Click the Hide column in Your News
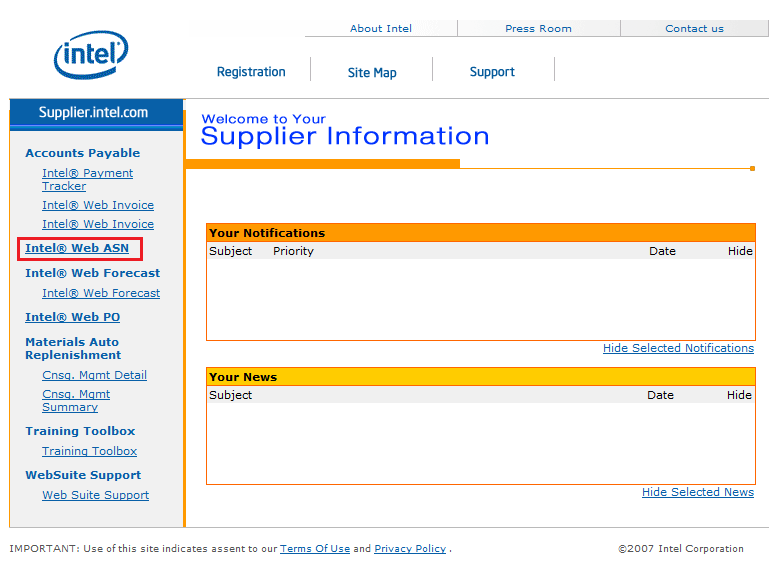Image resolution: width=783 pixels, height=569 pixels. (x=739, y=395)
